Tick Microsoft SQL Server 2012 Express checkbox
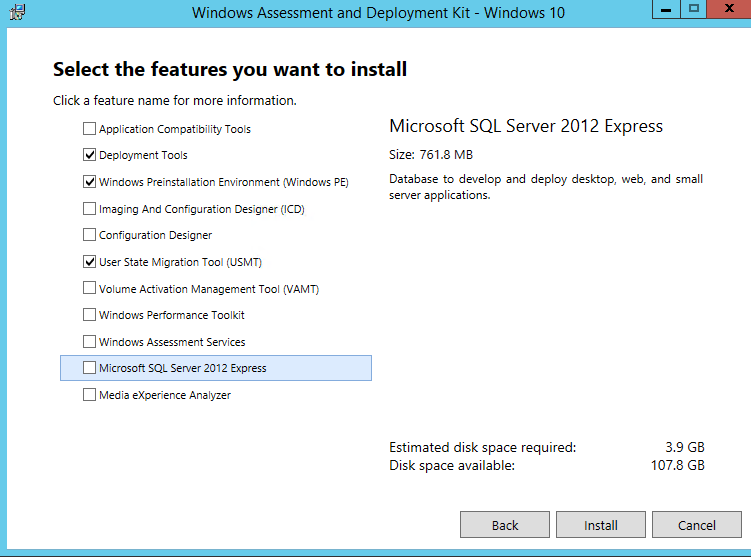This screenshot has height=558, width=751. click(x=89, y=367)
